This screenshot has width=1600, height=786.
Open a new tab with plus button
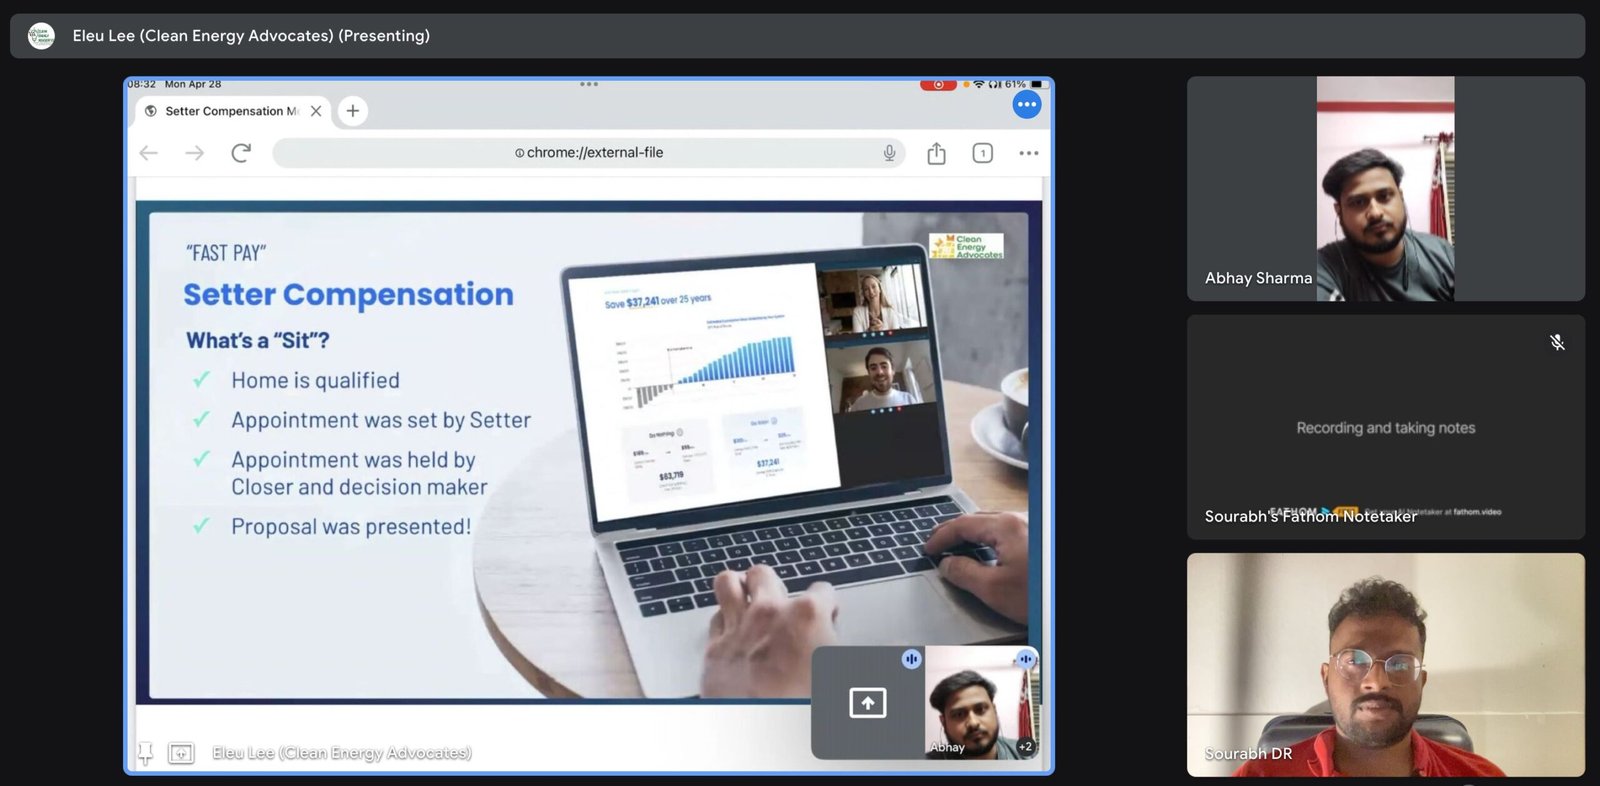[x=352, y=111]
